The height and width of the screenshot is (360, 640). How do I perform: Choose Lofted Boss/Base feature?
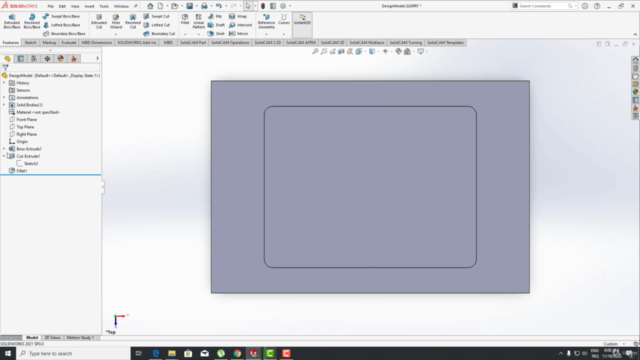pyautogui.click(x=61, y=25)
